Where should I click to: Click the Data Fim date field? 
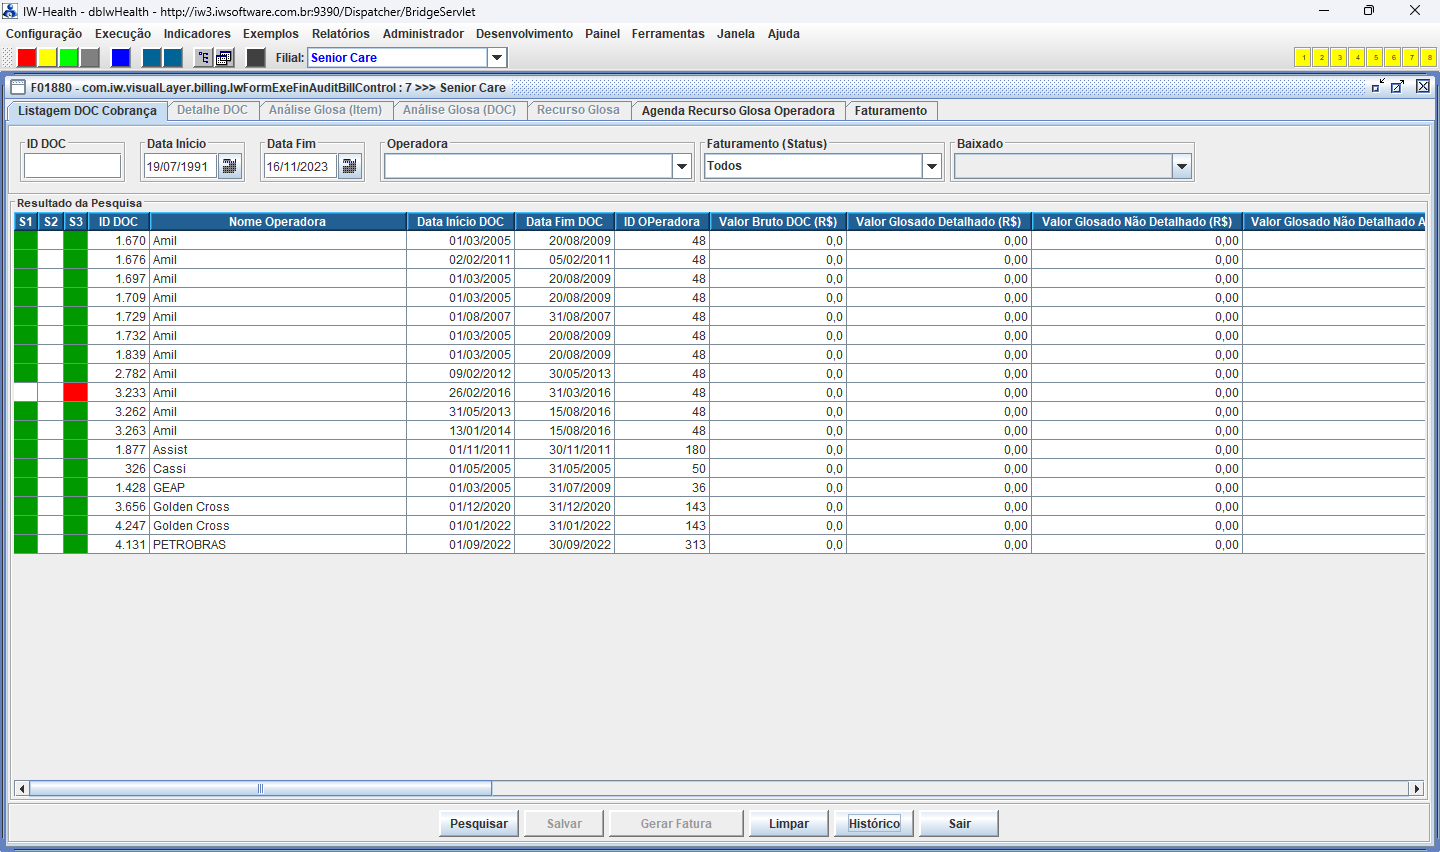pyautogui.click(x=300, y=166)
